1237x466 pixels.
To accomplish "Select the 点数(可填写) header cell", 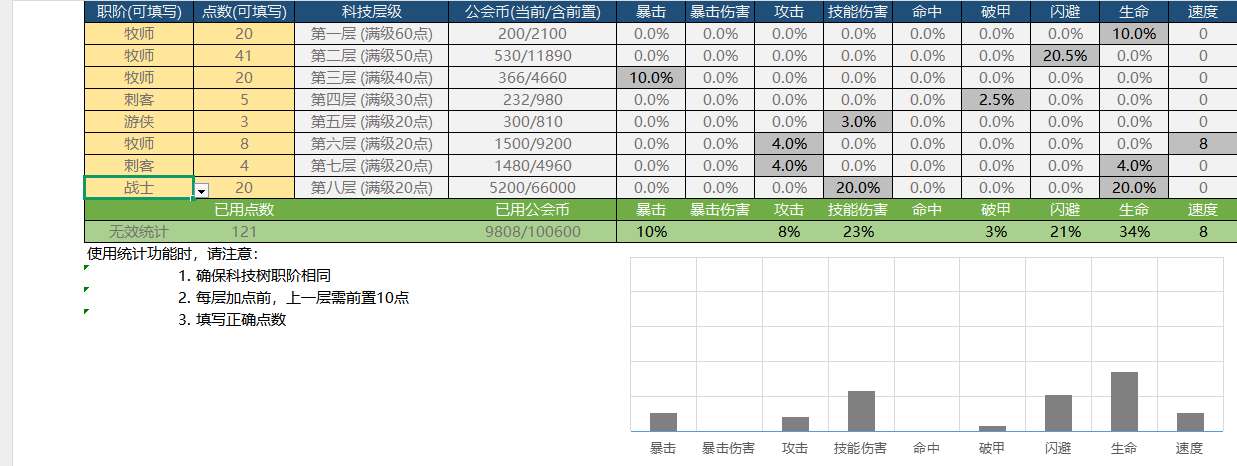I will (244, 11).
